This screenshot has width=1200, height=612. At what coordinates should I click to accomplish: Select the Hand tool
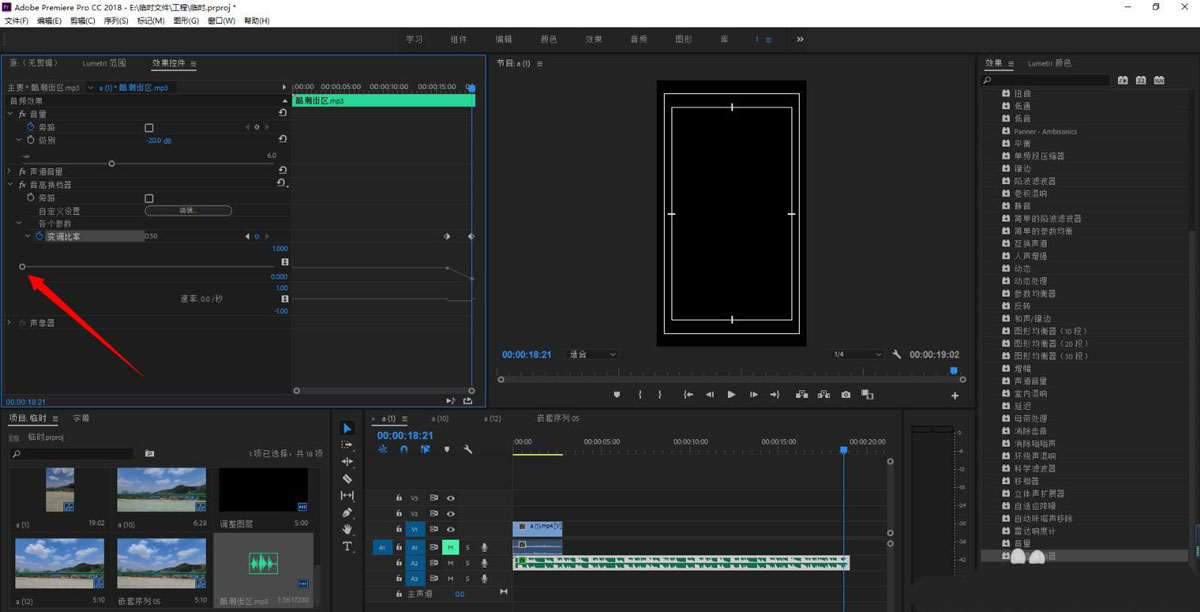pyautogui.click(x=347, y=530)
